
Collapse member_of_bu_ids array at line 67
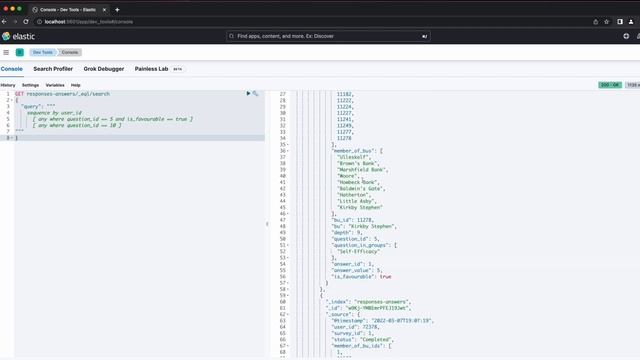(x=288, y=346)
